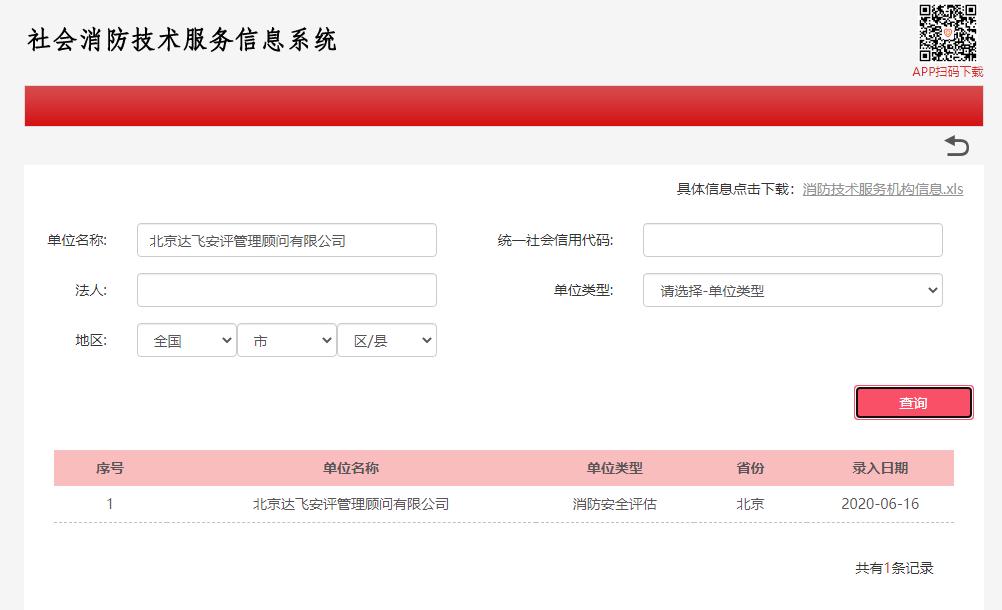The height and width of the screenshot is (610, 1002).
Task: Click the APP扫码下载 label
Action: click(x=947, y=72)
